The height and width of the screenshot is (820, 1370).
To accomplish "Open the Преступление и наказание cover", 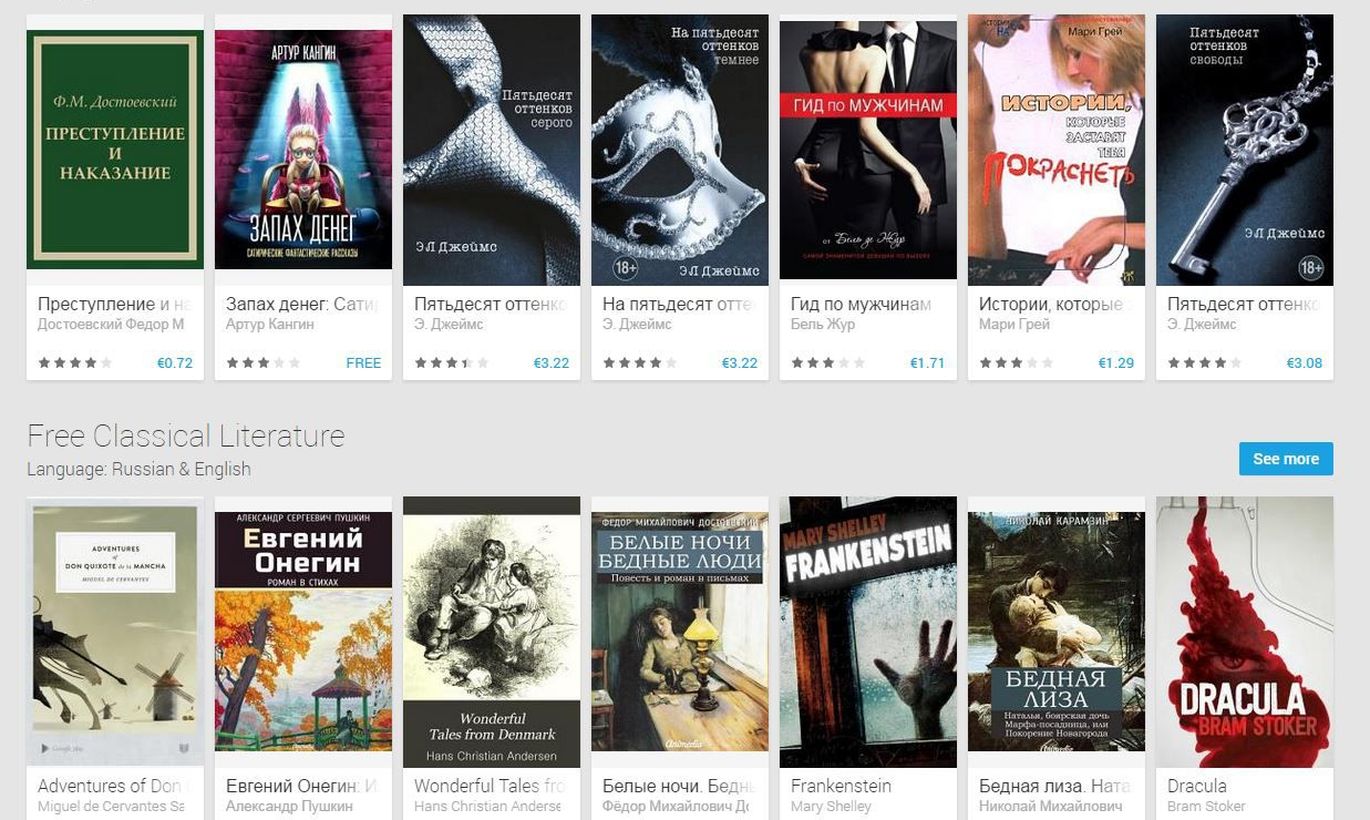I will point(115,149).
